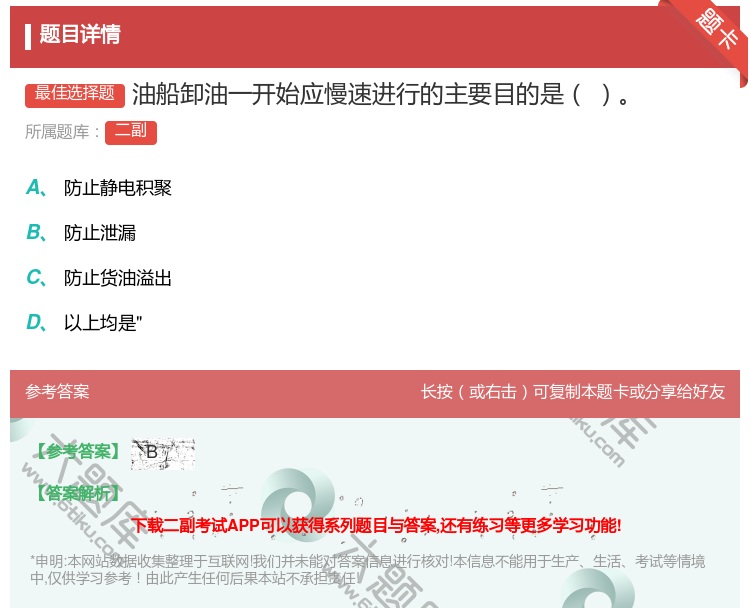Click the 最佳选择题 question type badge

pos(75,94)
